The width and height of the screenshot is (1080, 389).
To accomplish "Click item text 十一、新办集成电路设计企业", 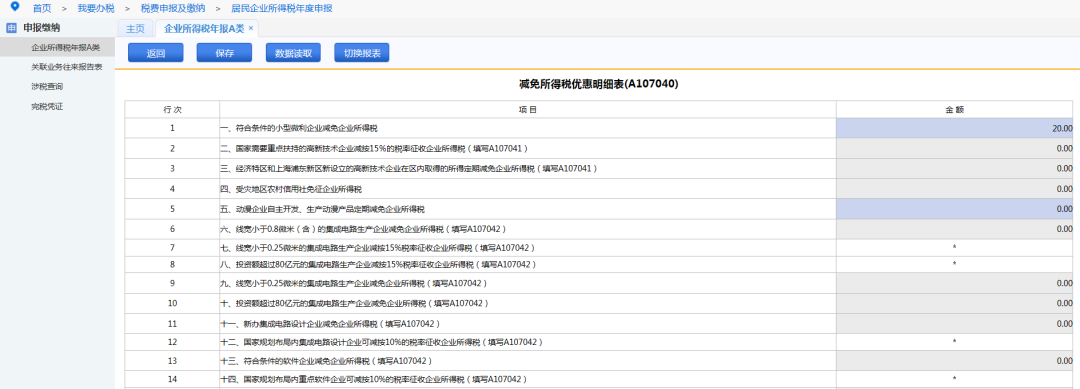I will pyautogui.click(x=330, y=324).
